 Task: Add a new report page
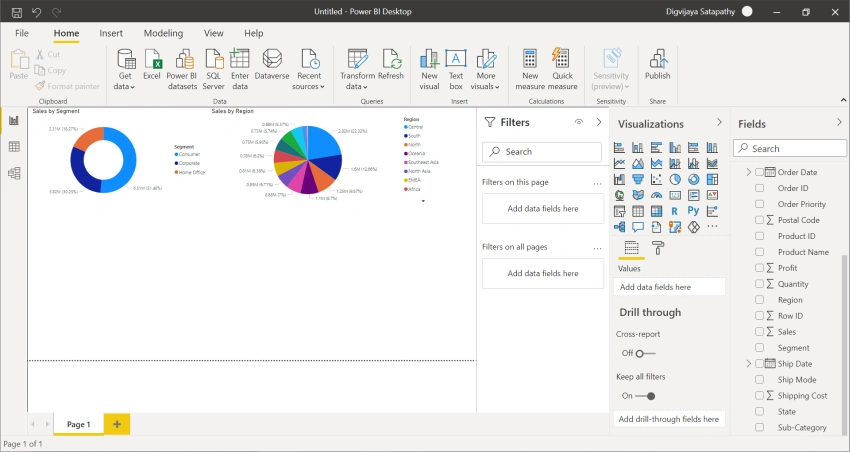(117, 424)
